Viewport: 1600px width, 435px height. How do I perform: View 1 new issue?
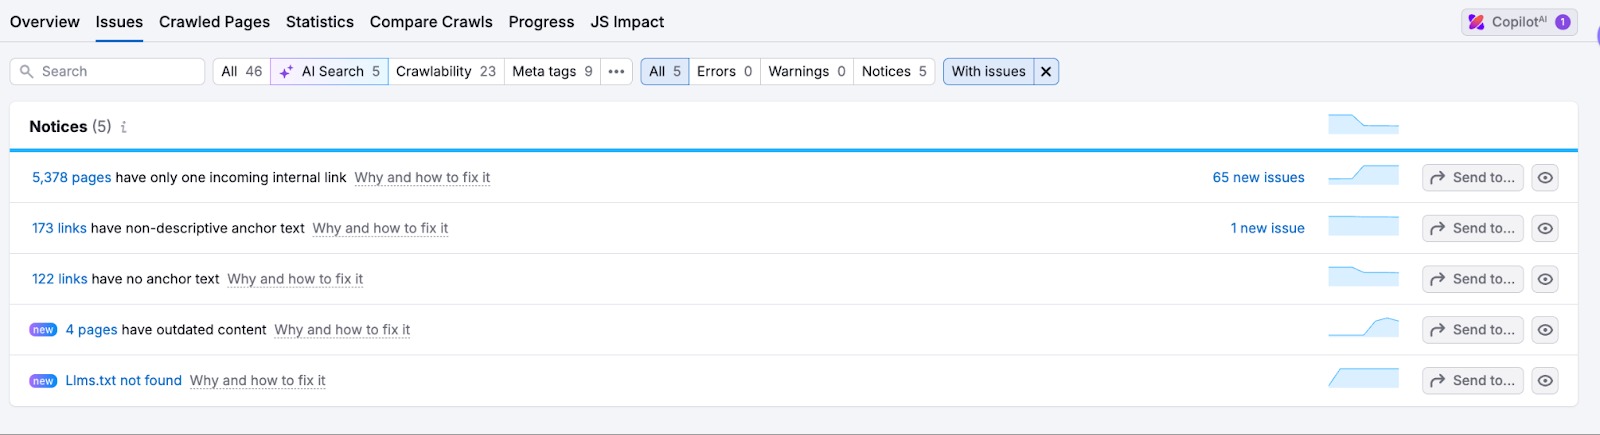coord(1267,228)
